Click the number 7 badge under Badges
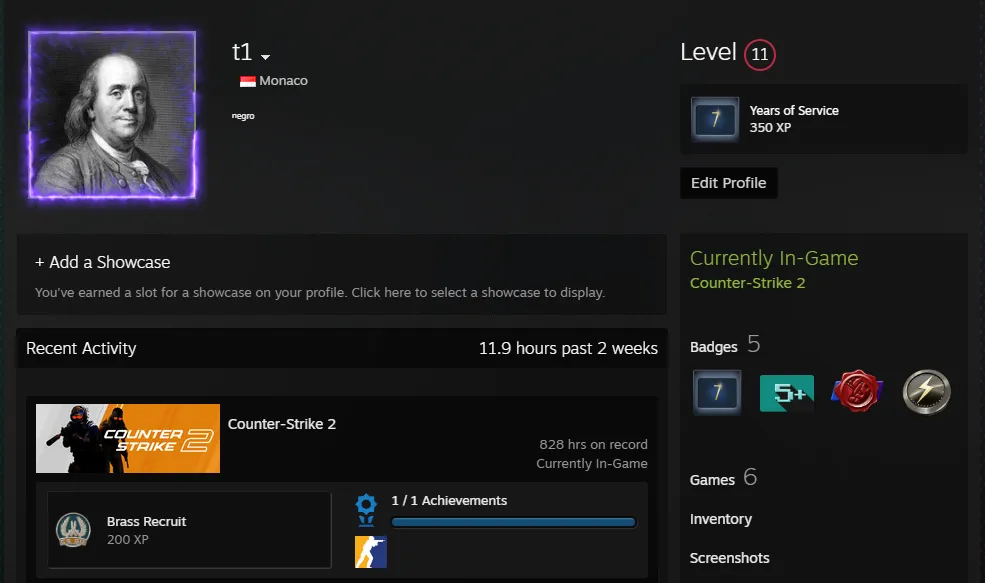The width and height of the screenshot is (985, 583). pos(717,392)
